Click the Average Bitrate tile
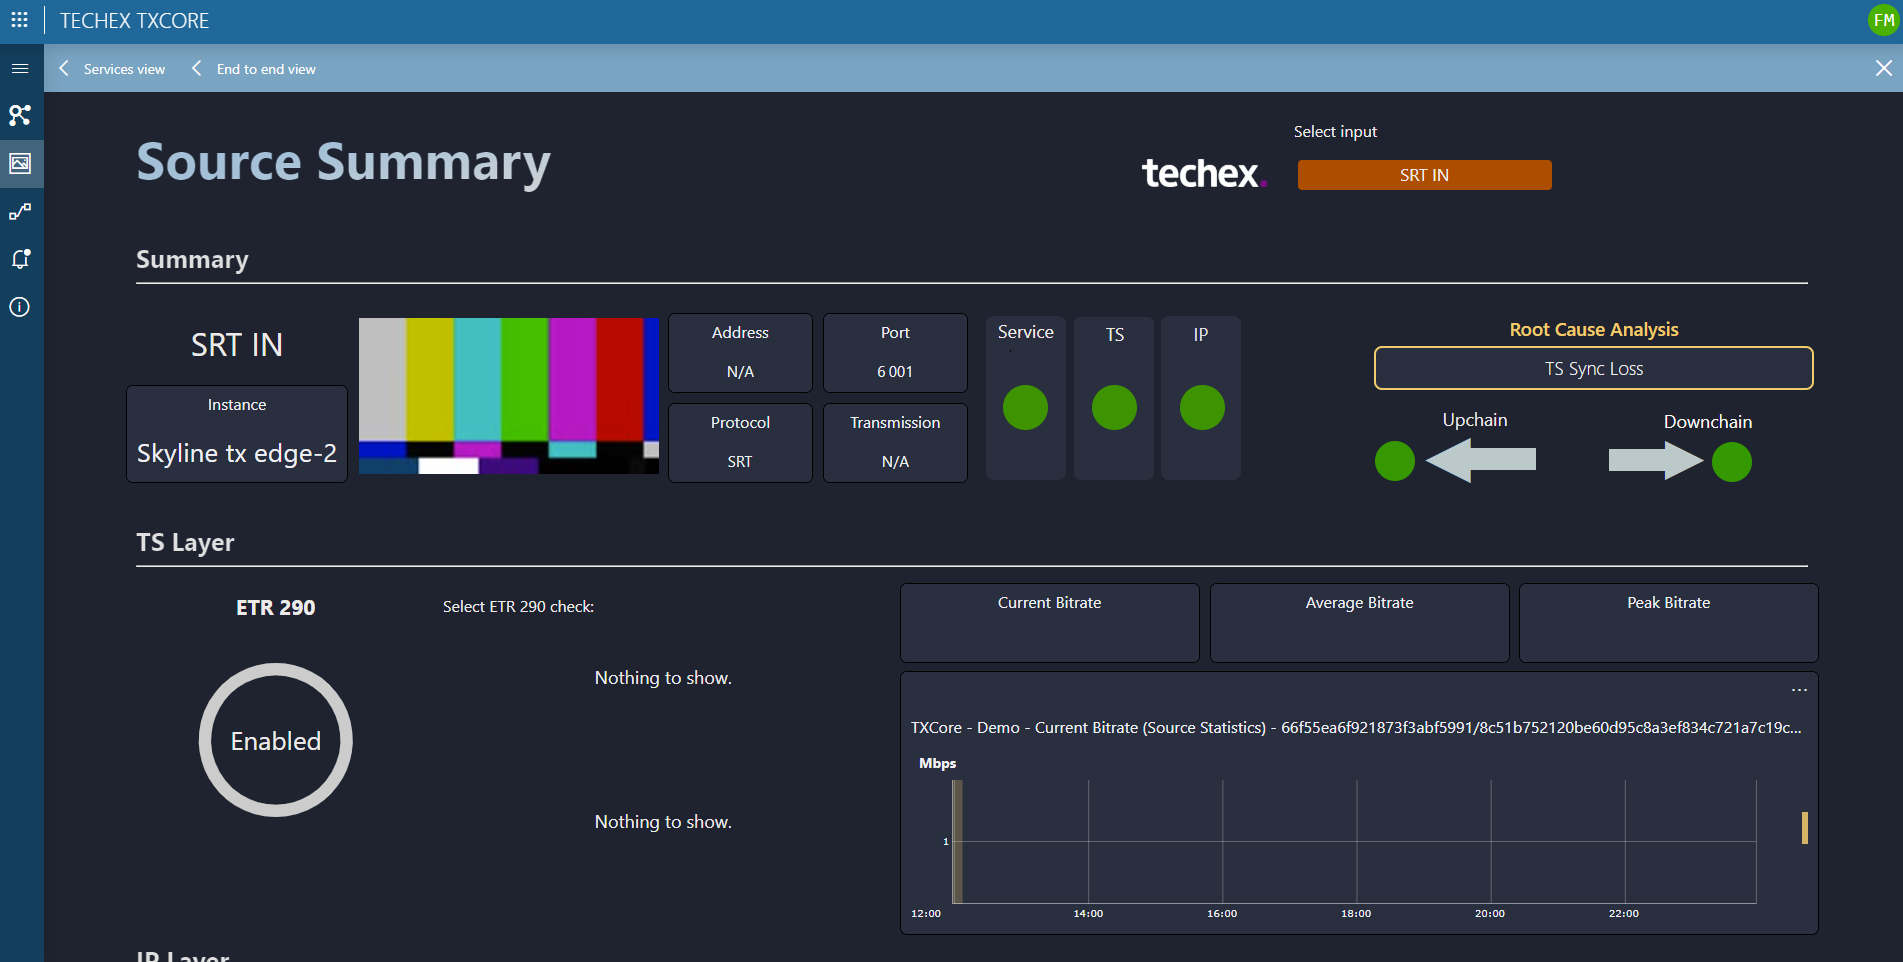1903x962 pixels. pyautogui.click(x=1360, y=623)
